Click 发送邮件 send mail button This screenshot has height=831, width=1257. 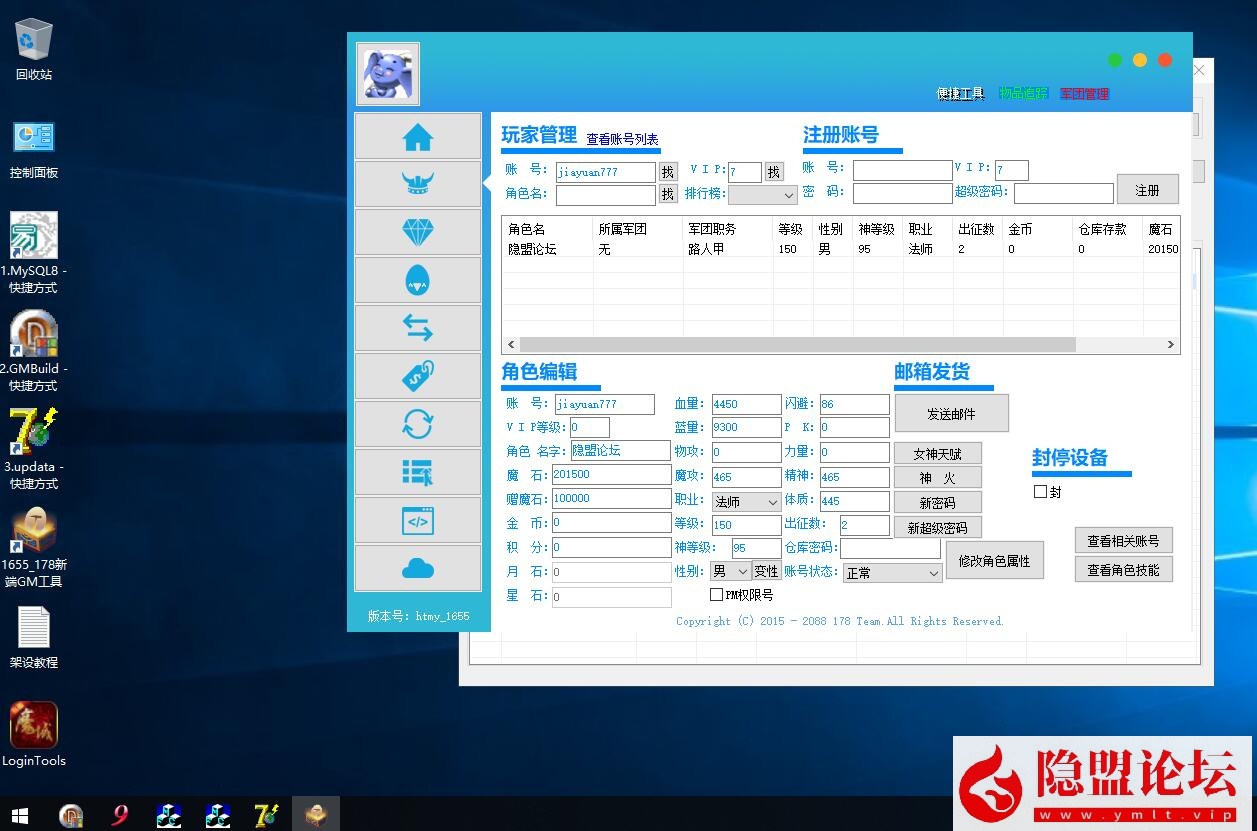951,413
